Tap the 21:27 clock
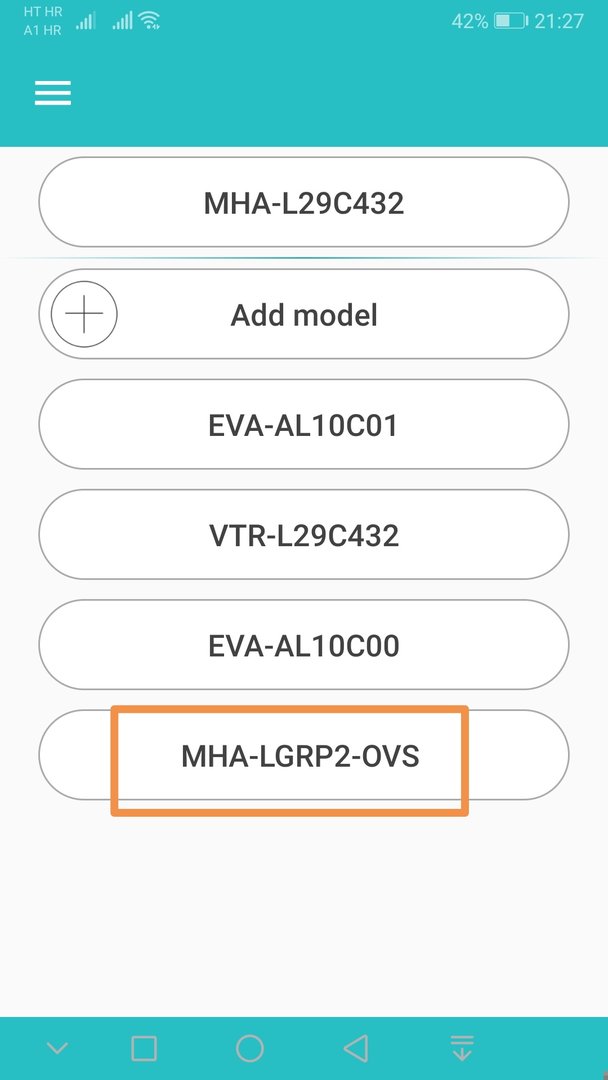Image resolution: width=608 pixels, height=1080 pixels. point(559,21)
